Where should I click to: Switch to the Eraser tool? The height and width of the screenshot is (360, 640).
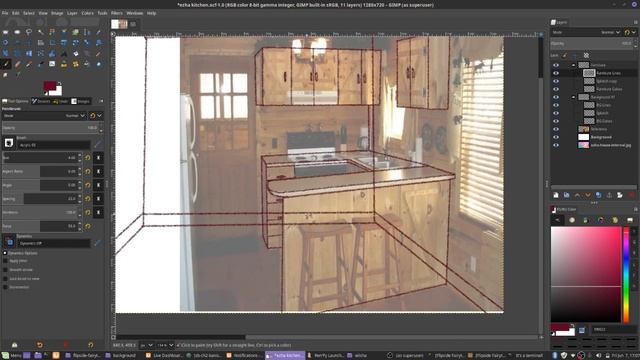(17, 64)
